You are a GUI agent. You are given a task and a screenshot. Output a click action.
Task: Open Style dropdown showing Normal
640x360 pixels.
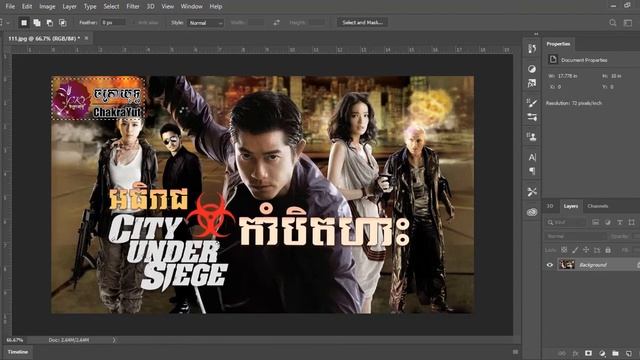click(x=206, y=23)
